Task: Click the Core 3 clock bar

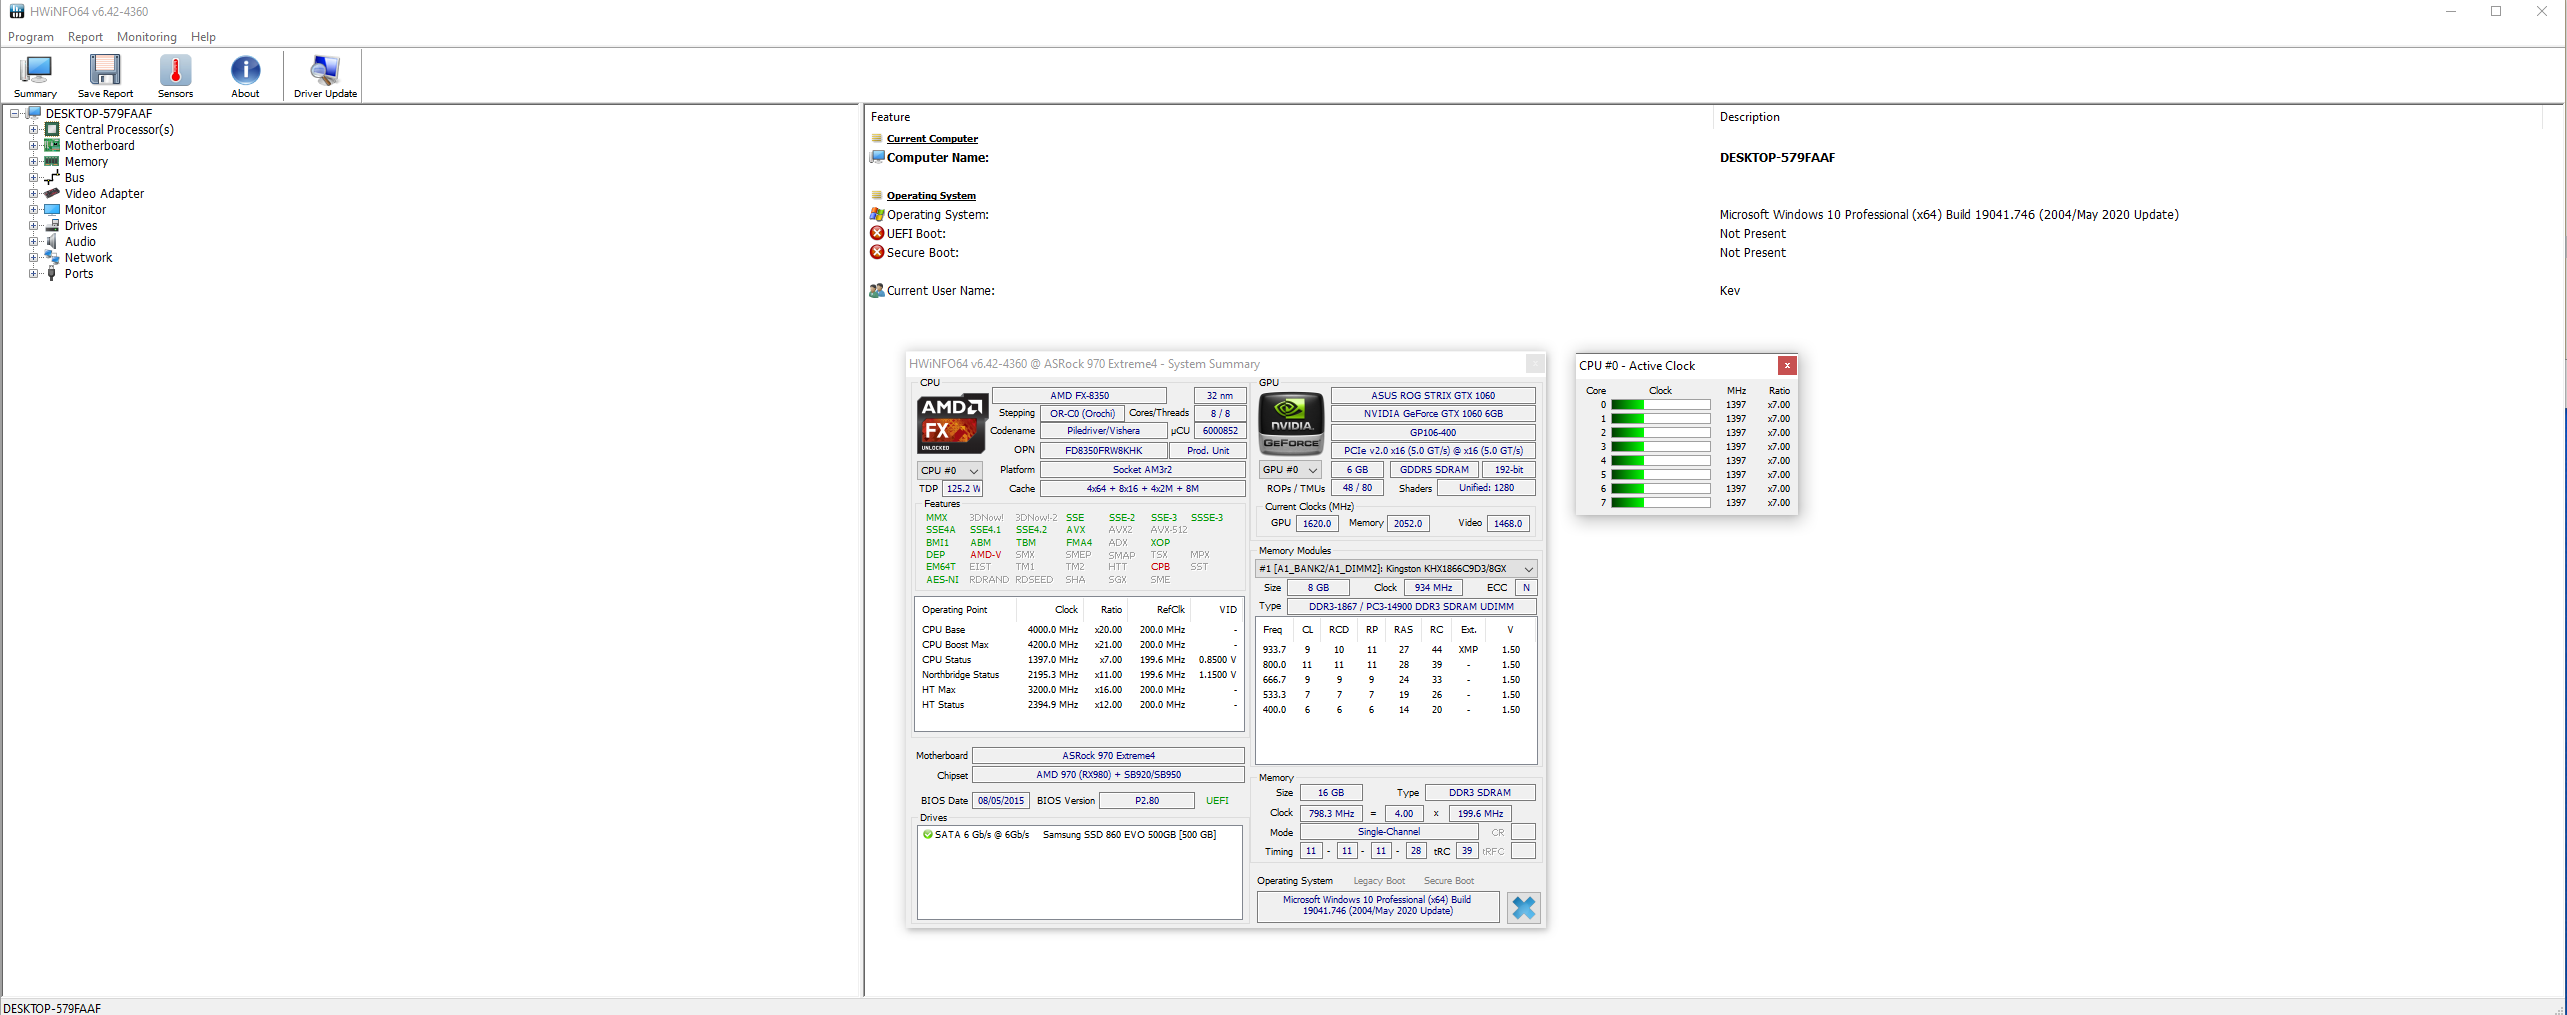Action: click(x=1660, y=447)
